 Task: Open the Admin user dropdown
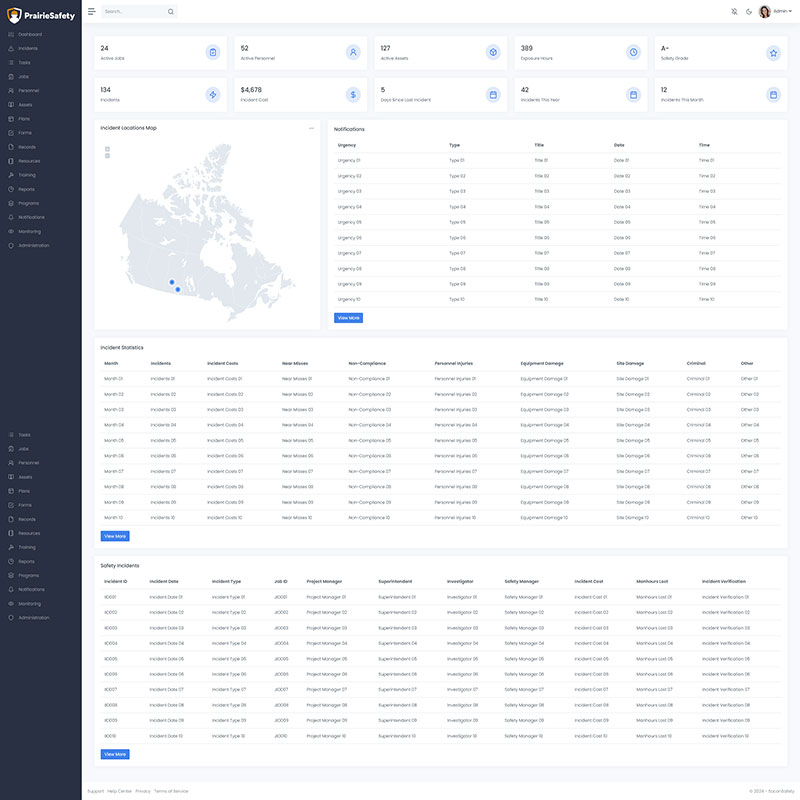click(x=777, y=12)
